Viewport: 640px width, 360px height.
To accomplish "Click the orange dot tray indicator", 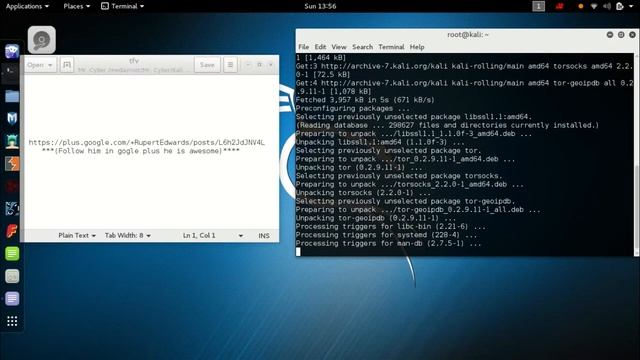I will (x=580, y=7).
